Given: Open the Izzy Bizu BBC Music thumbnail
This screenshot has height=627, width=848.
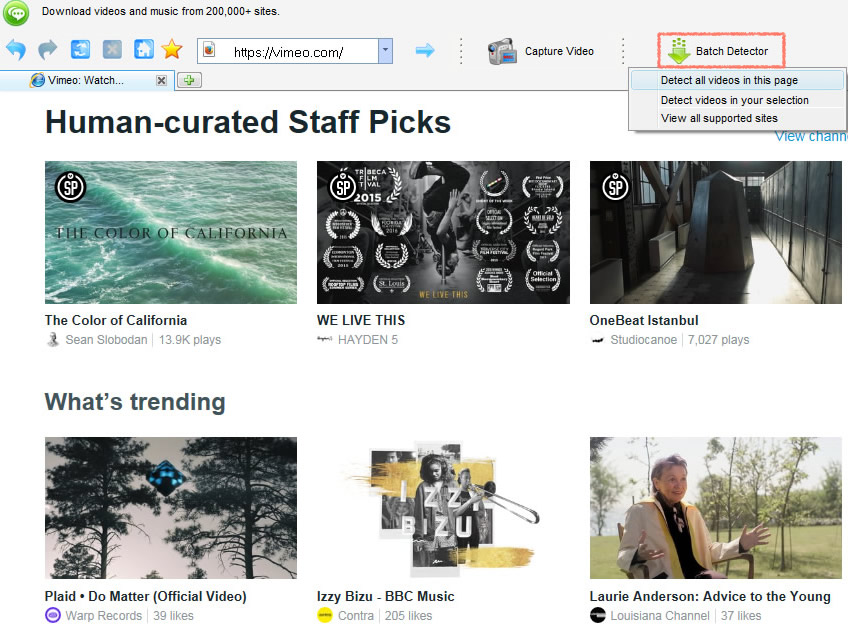Looking at the screenshot, I should pos(443,508).
